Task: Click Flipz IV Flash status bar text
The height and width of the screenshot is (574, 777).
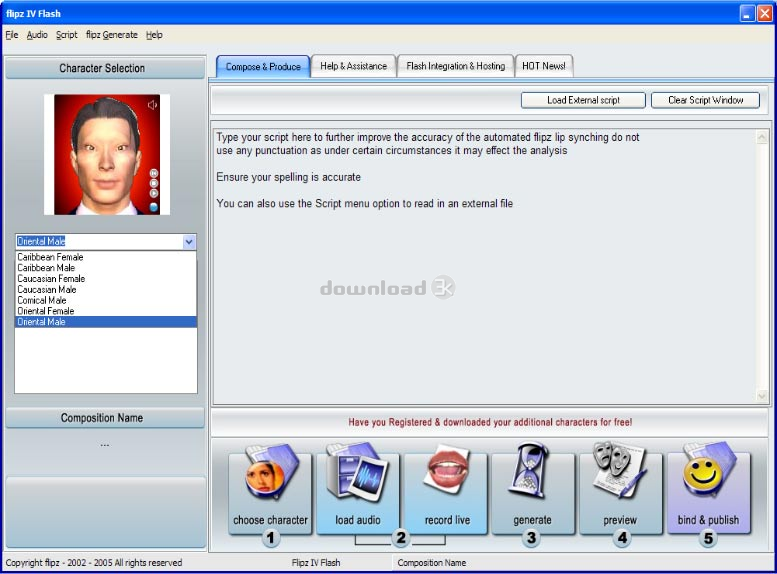Action: [316, 563]
